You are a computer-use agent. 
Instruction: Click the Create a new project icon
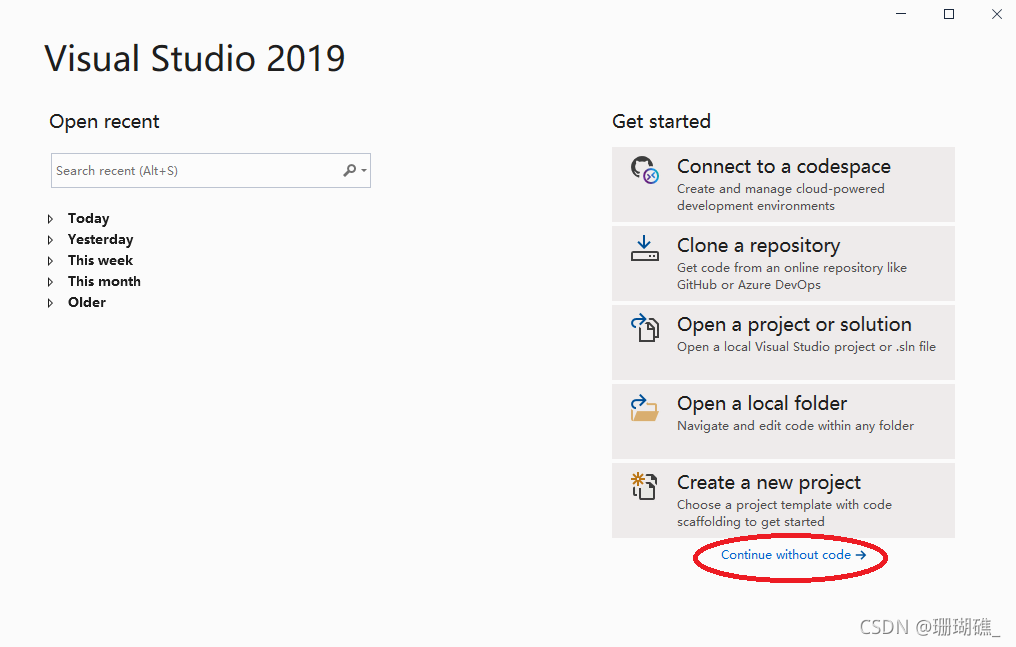click(645, 486)
